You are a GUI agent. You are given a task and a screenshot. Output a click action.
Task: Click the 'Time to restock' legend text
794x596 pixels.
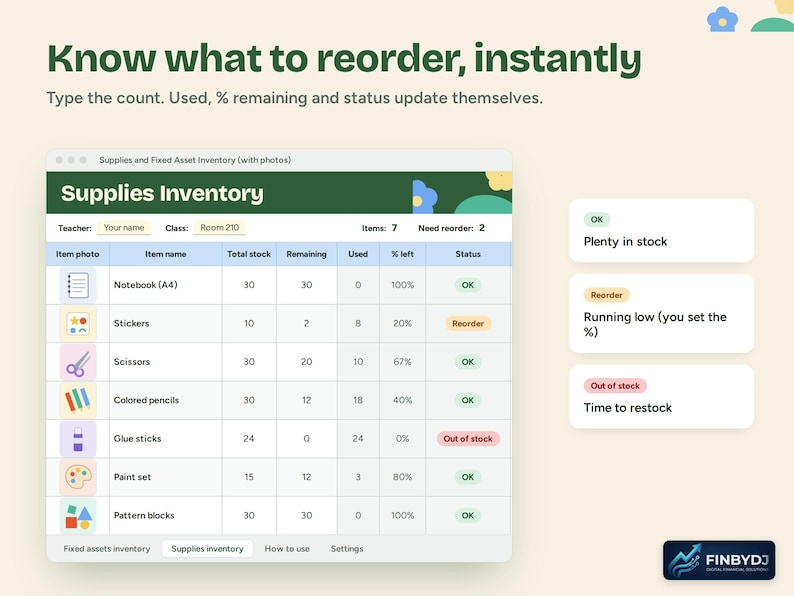pyautogui.click(x=627, y=408)
